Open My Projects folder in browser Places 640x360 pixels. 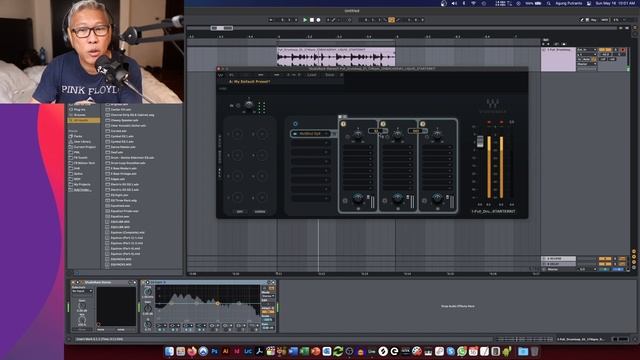[82, 184]
